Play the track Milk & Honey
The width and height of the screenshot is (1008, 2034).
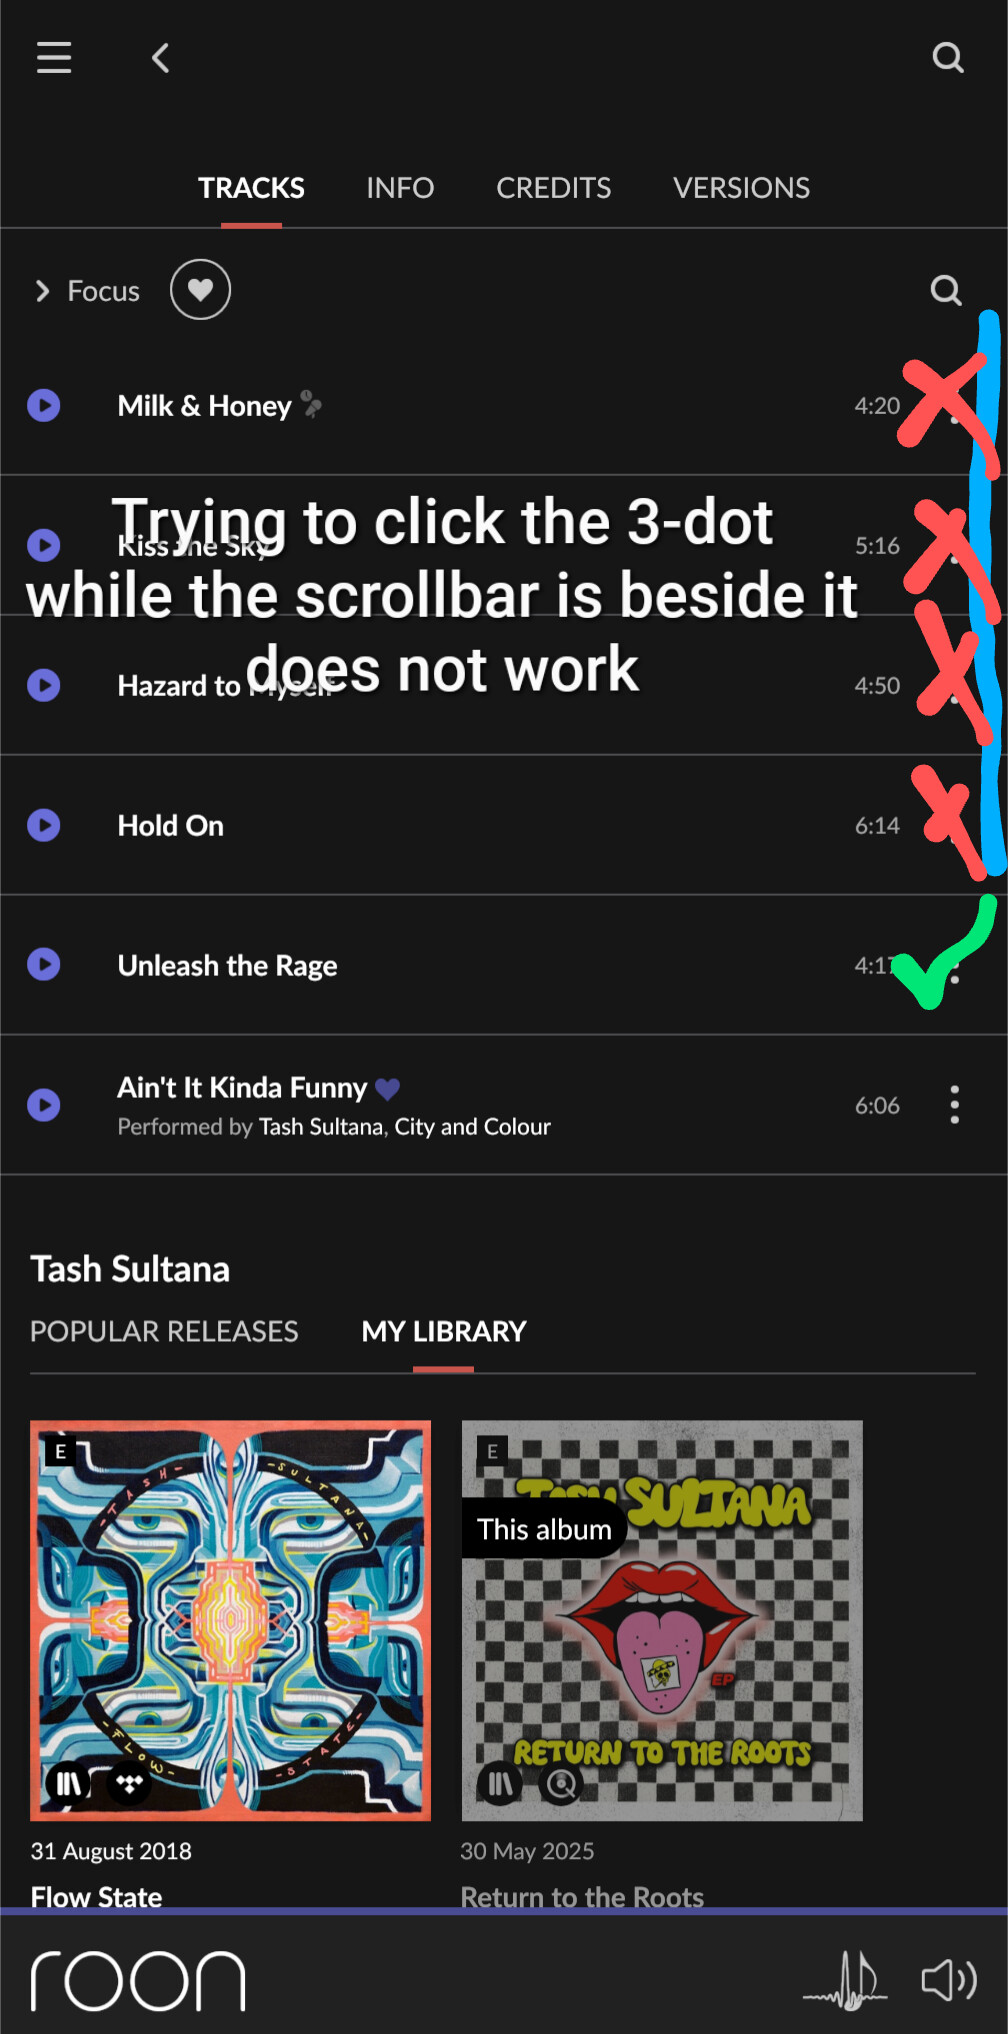44,405
